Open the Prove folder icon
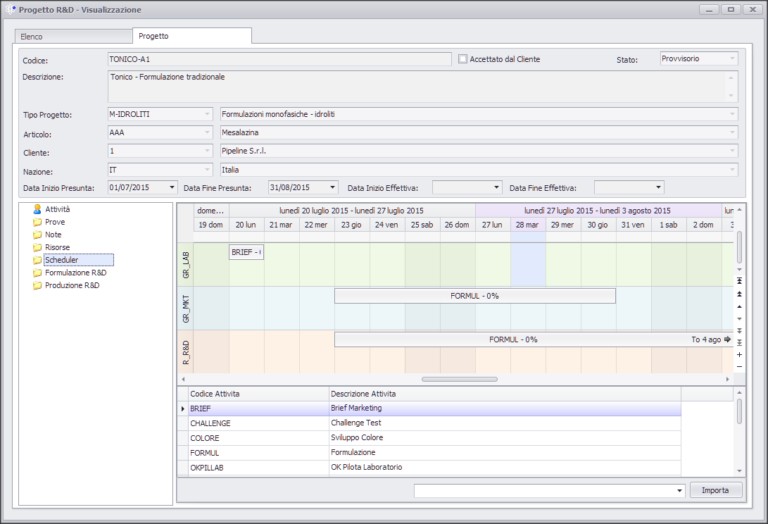 tap(37, 222)
